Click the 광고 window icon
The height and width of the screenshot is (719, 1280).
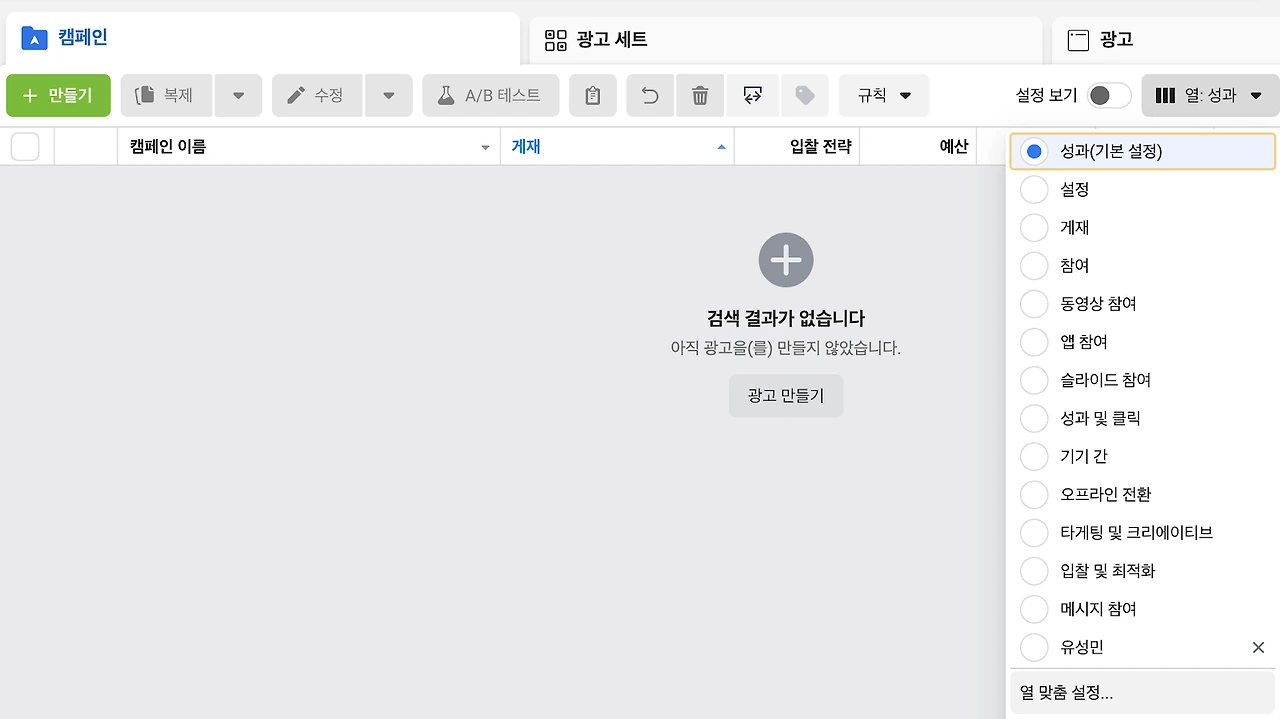tap(1078, 40)
